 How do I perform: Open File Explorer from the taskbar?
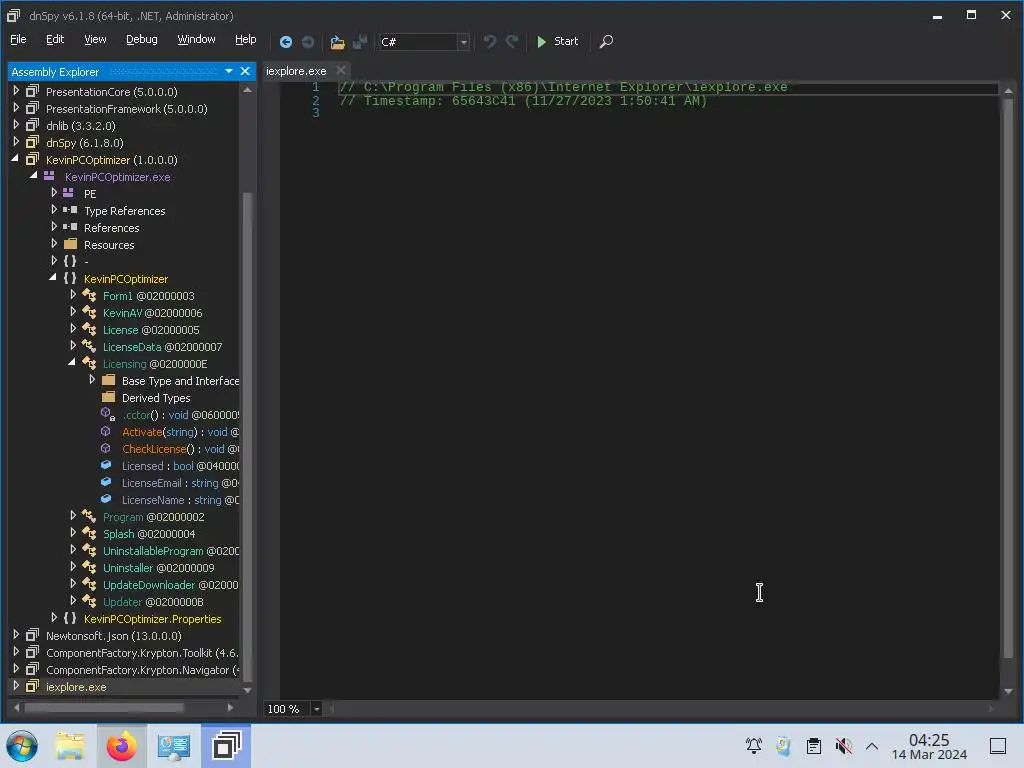(71, 746)
